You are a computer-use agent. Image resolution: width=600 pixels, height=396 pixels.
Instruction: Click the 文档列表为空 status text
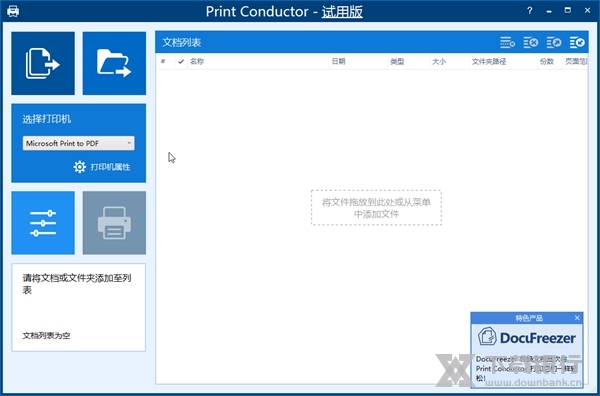(46, 336)
